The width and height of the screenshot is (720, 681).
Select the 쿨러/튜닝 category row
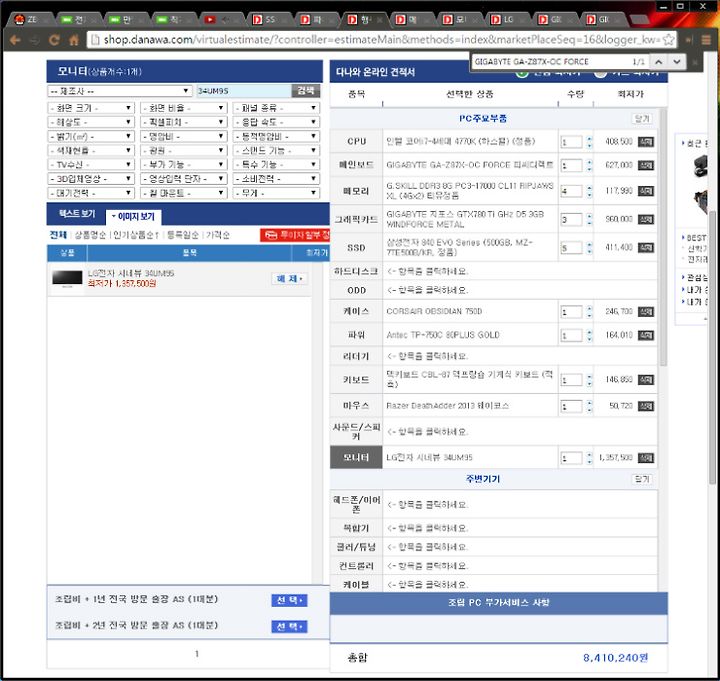point(494,547)
